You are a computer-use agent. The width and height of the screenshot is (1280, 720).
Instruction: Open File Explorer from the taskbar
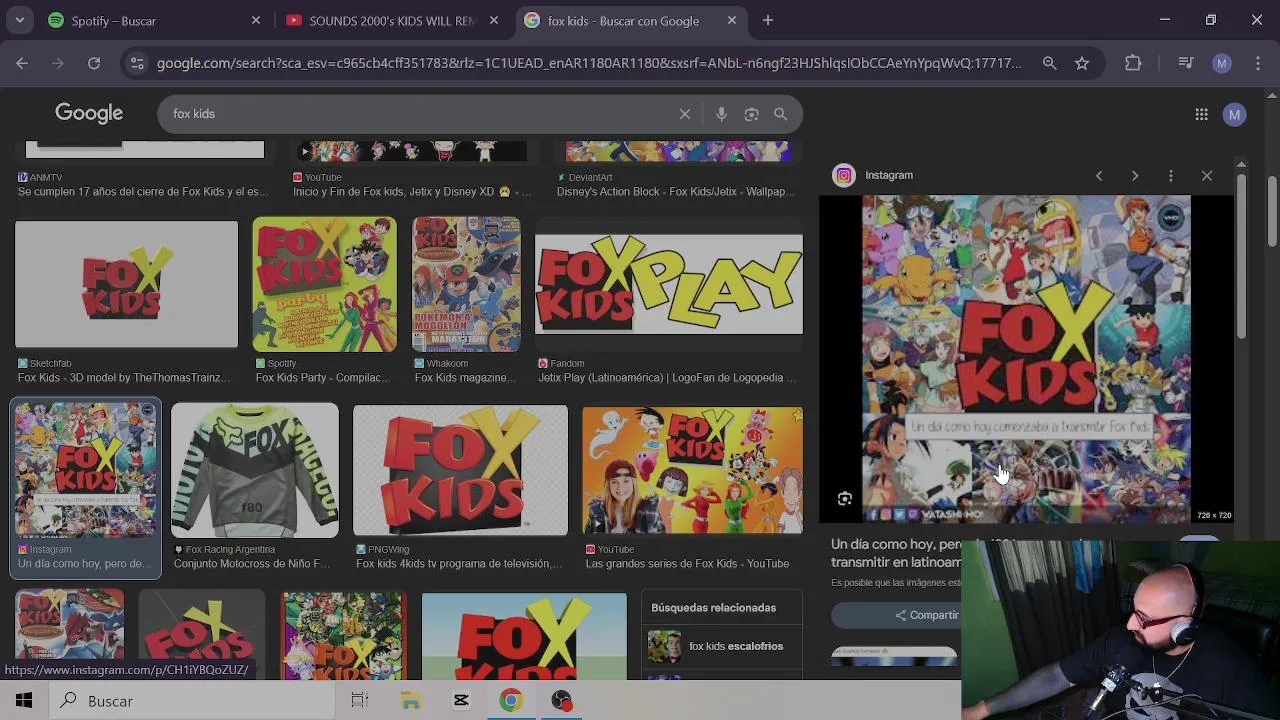click(411, 701)
